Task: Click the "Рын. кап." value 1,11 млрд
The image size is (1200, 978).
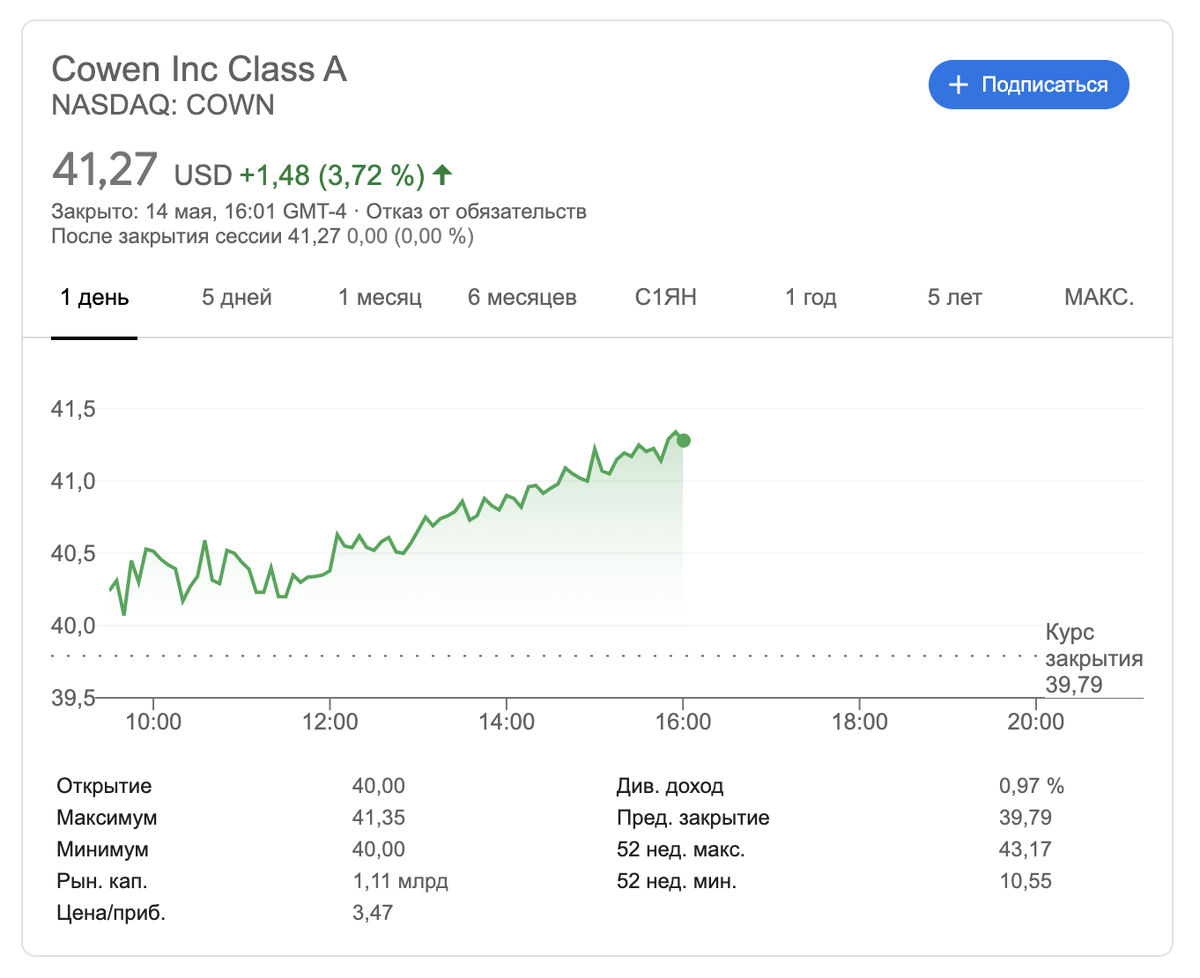Action: point(400,881)
